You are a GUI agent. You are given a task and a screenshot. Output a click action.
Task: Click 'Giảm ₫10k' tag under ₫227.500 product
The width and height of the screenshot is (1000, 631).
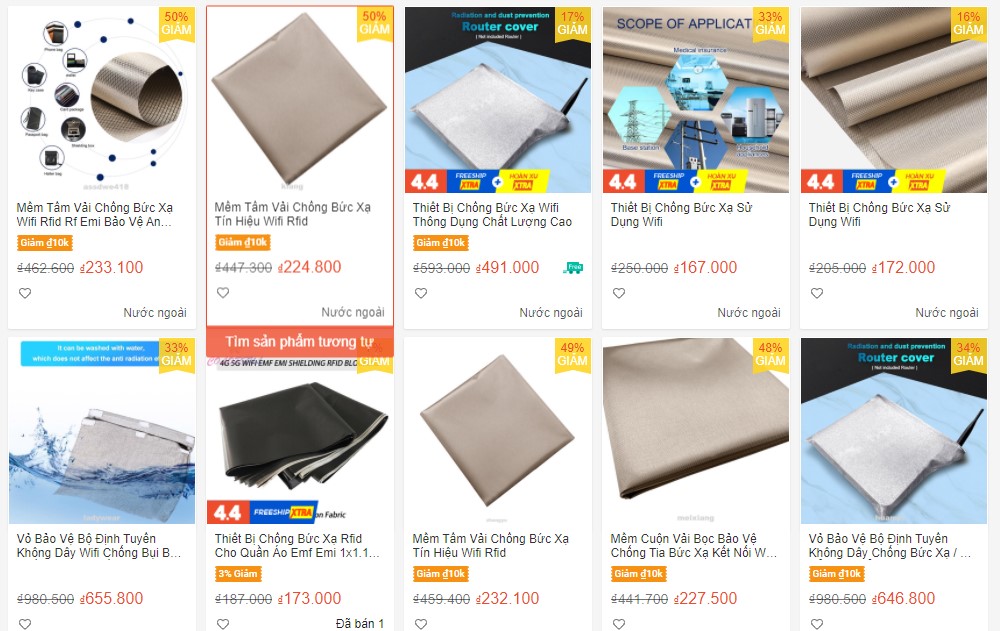[639, 574]
